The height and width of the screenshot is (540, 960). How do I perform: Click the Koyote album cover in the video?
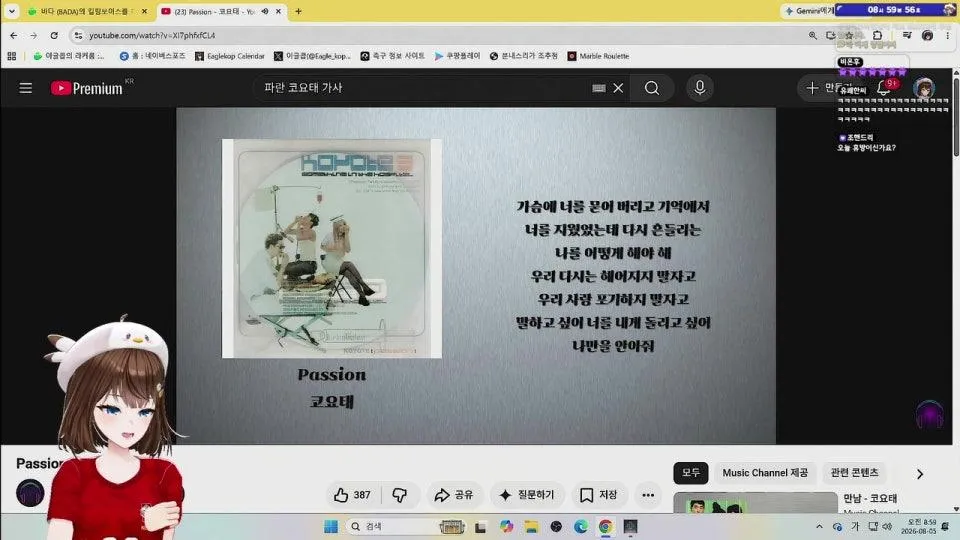[332, 248]
